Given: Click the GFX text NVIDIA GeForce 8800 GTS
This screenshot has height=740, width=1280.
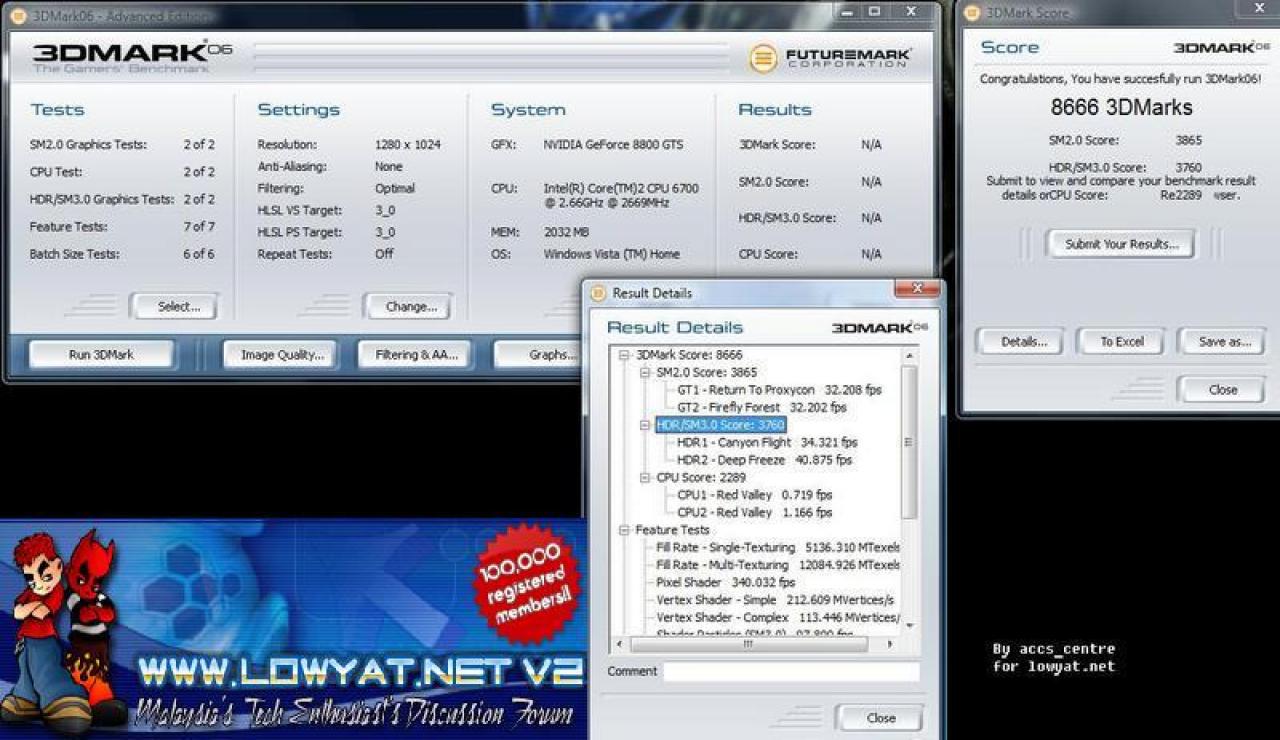Looking at the screenshot, I should tap(614, 145).
